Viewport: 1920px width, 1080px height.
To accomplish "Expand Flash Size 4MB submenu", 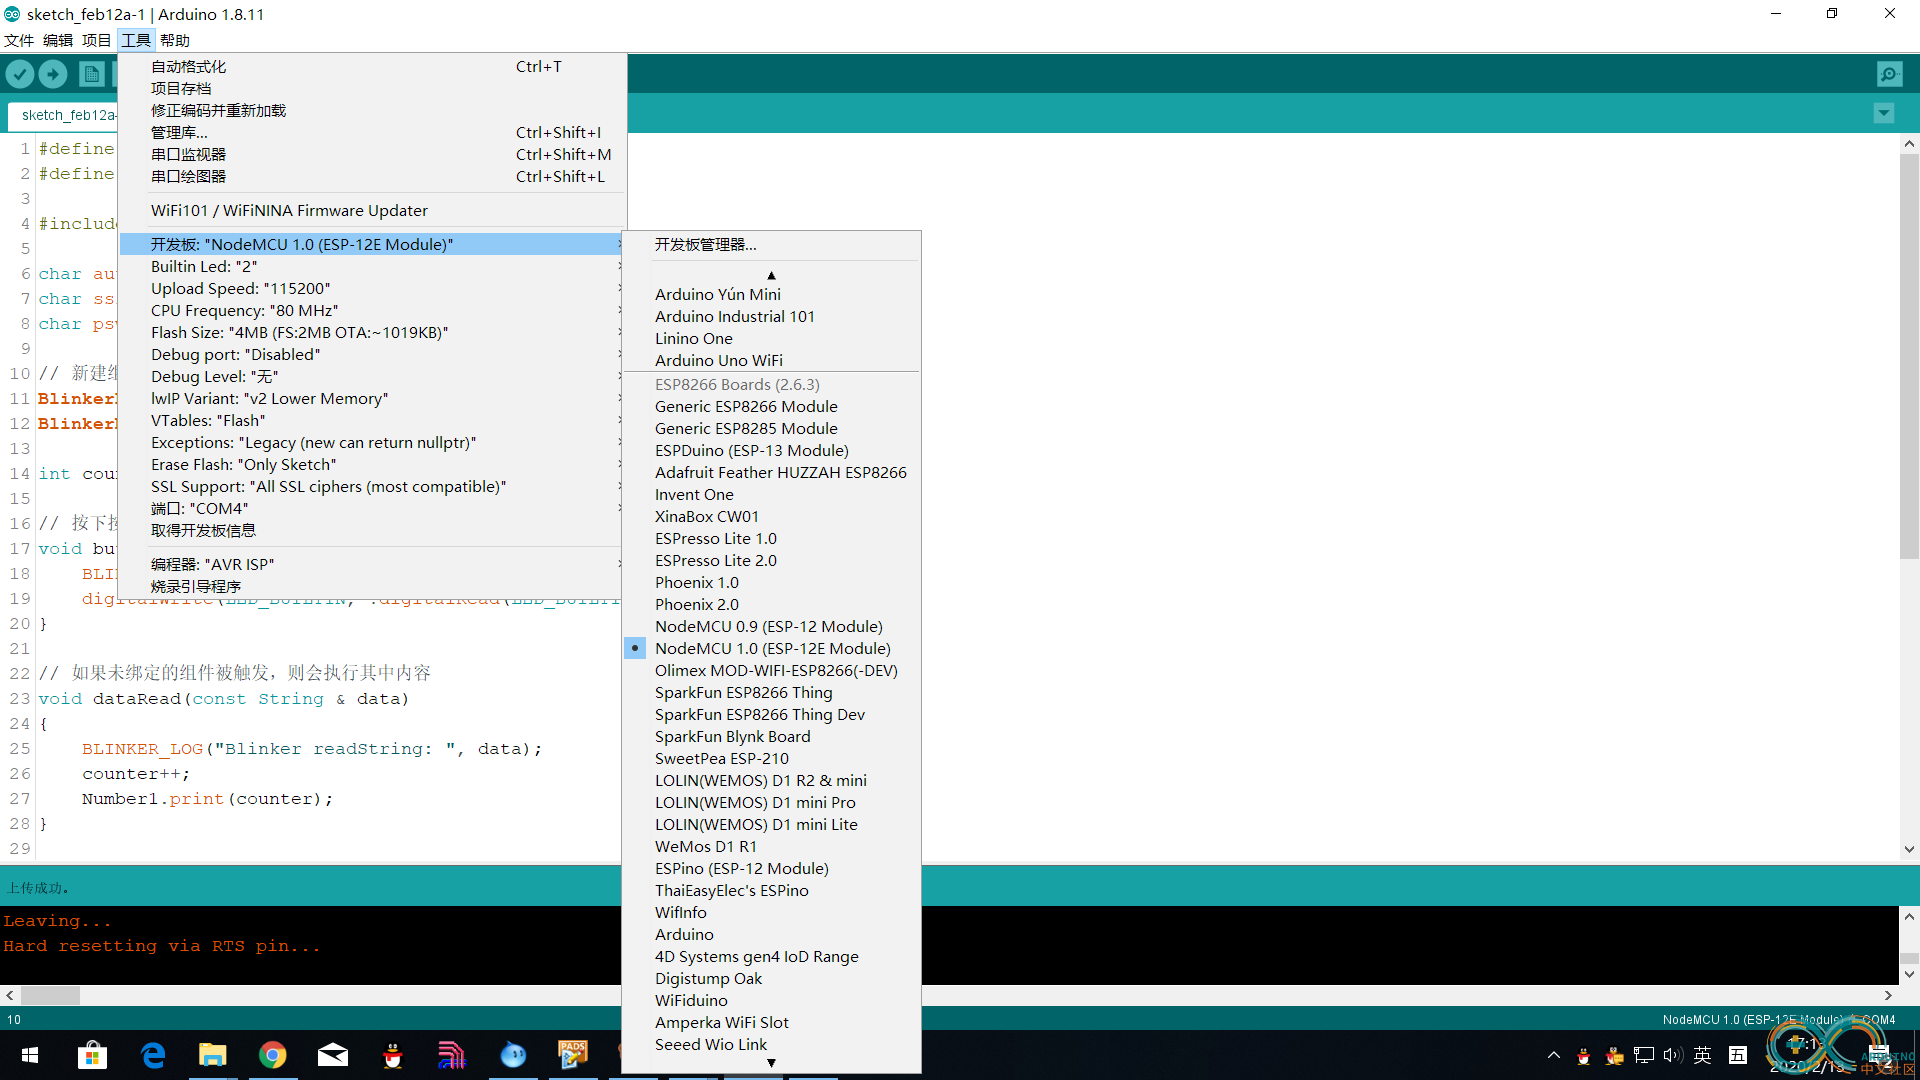I will point(372,332).
